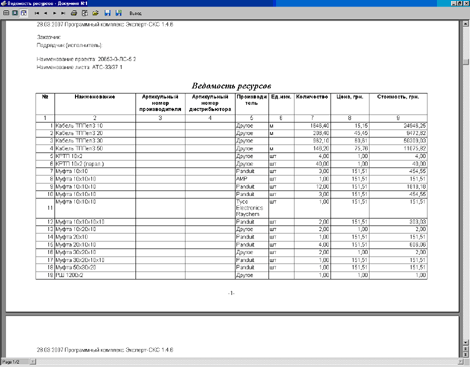Click the horizontal scrollbar left arrow
The height and width of the screenshot is (367, 470).
33,362
